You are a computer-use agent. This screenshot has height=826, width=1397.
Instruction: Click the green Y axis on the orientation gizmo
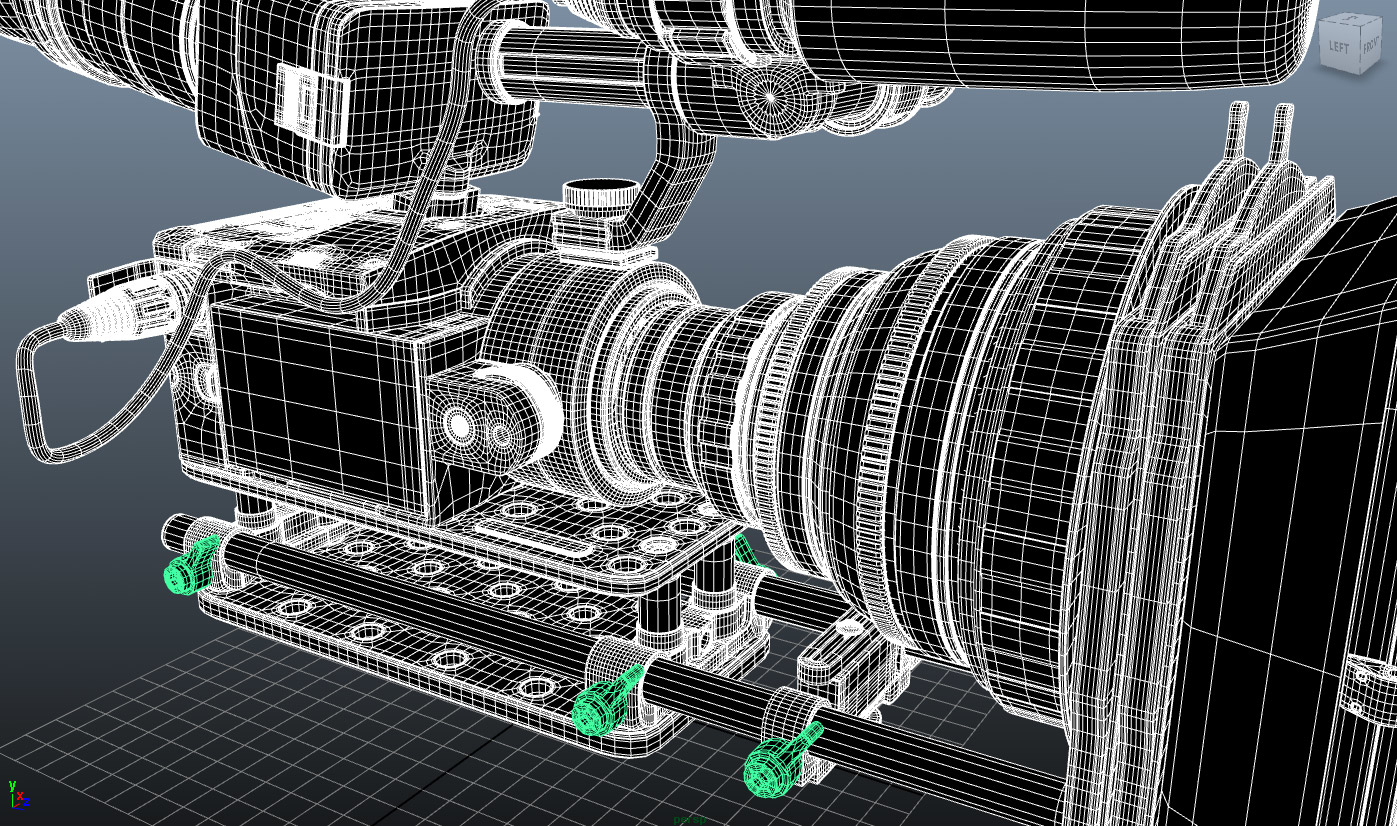click(12, 787)
